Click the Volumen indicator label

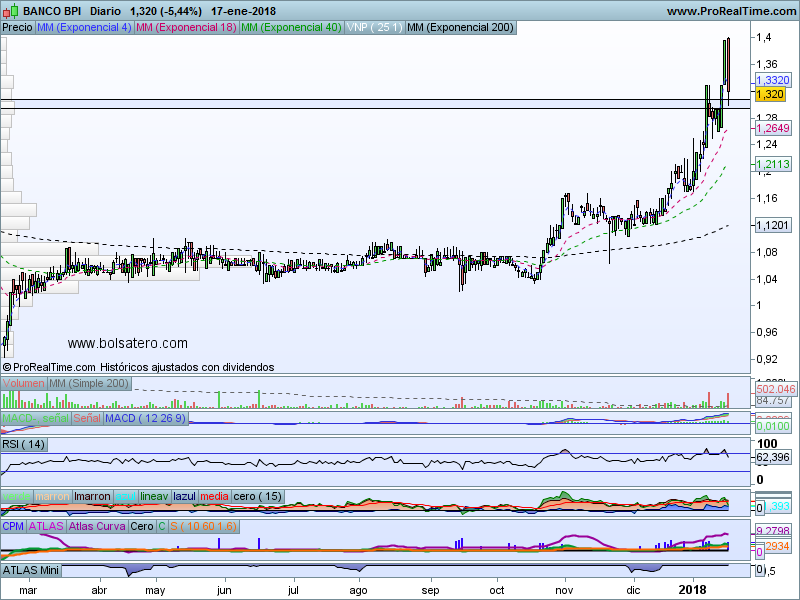[24, 384]
